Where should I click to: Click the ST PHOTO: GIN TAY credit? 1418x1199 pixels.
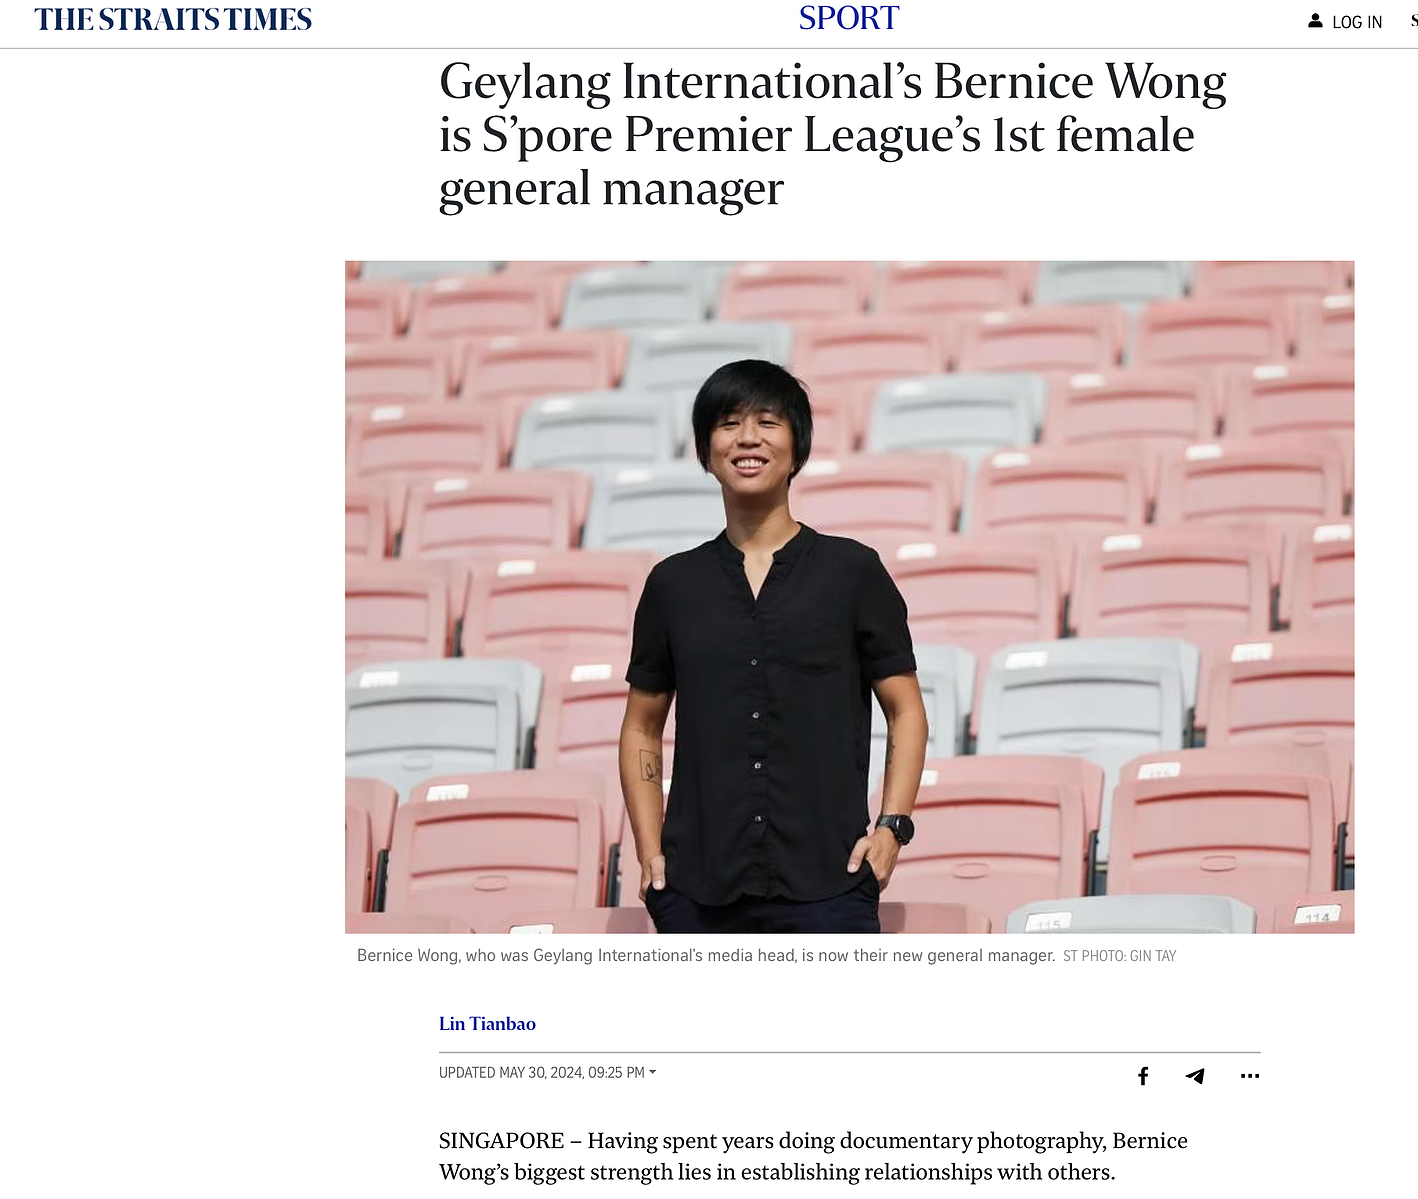pyautogui.click(x=1119, y=956)
